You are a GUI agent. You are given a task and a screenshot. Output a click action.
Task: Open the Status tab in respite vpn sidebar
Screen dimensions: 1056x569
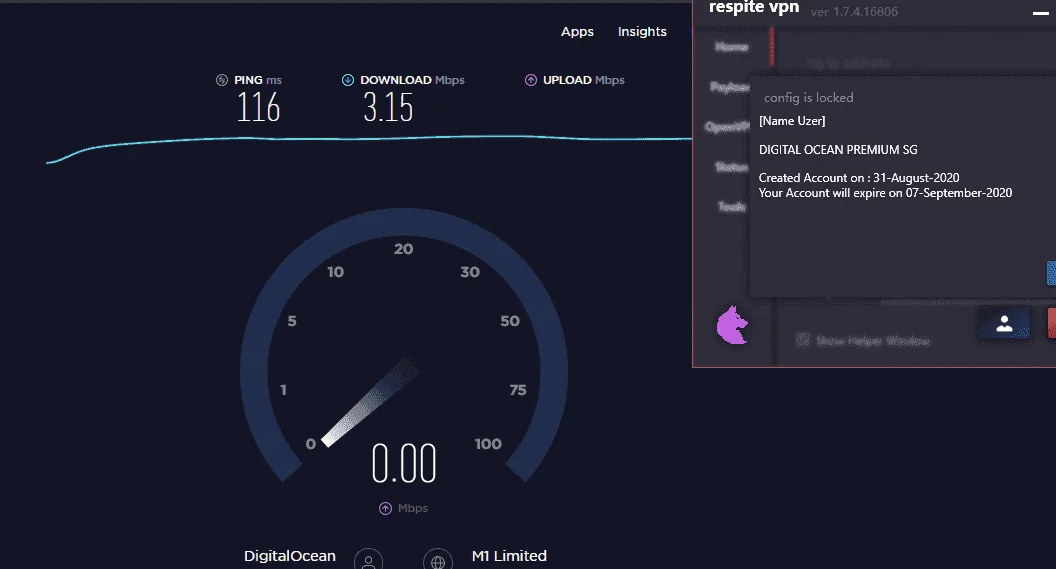tap(731, 167)
